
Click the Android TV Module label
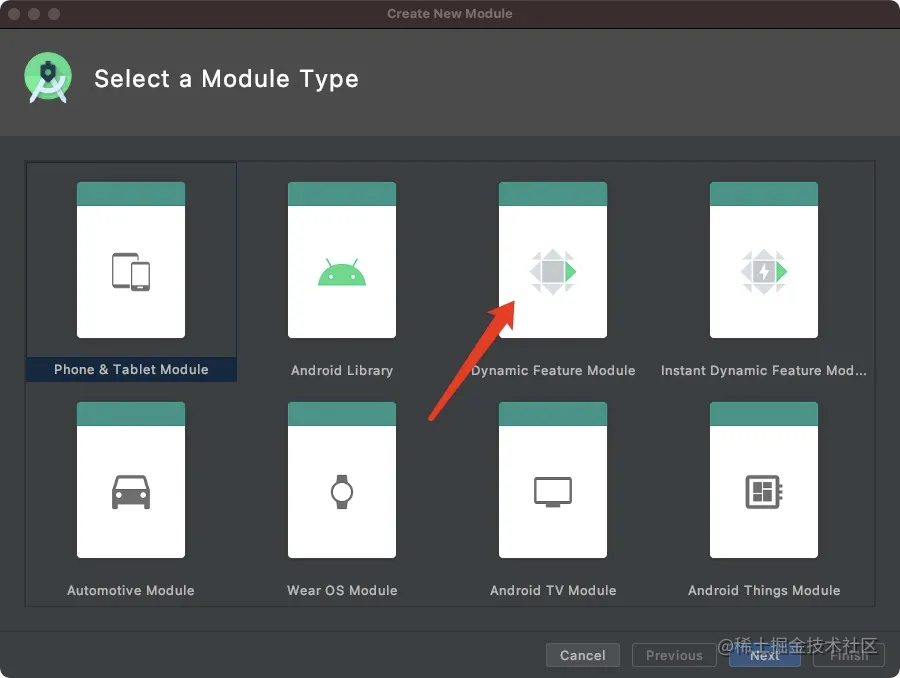(x=553, y=590)
